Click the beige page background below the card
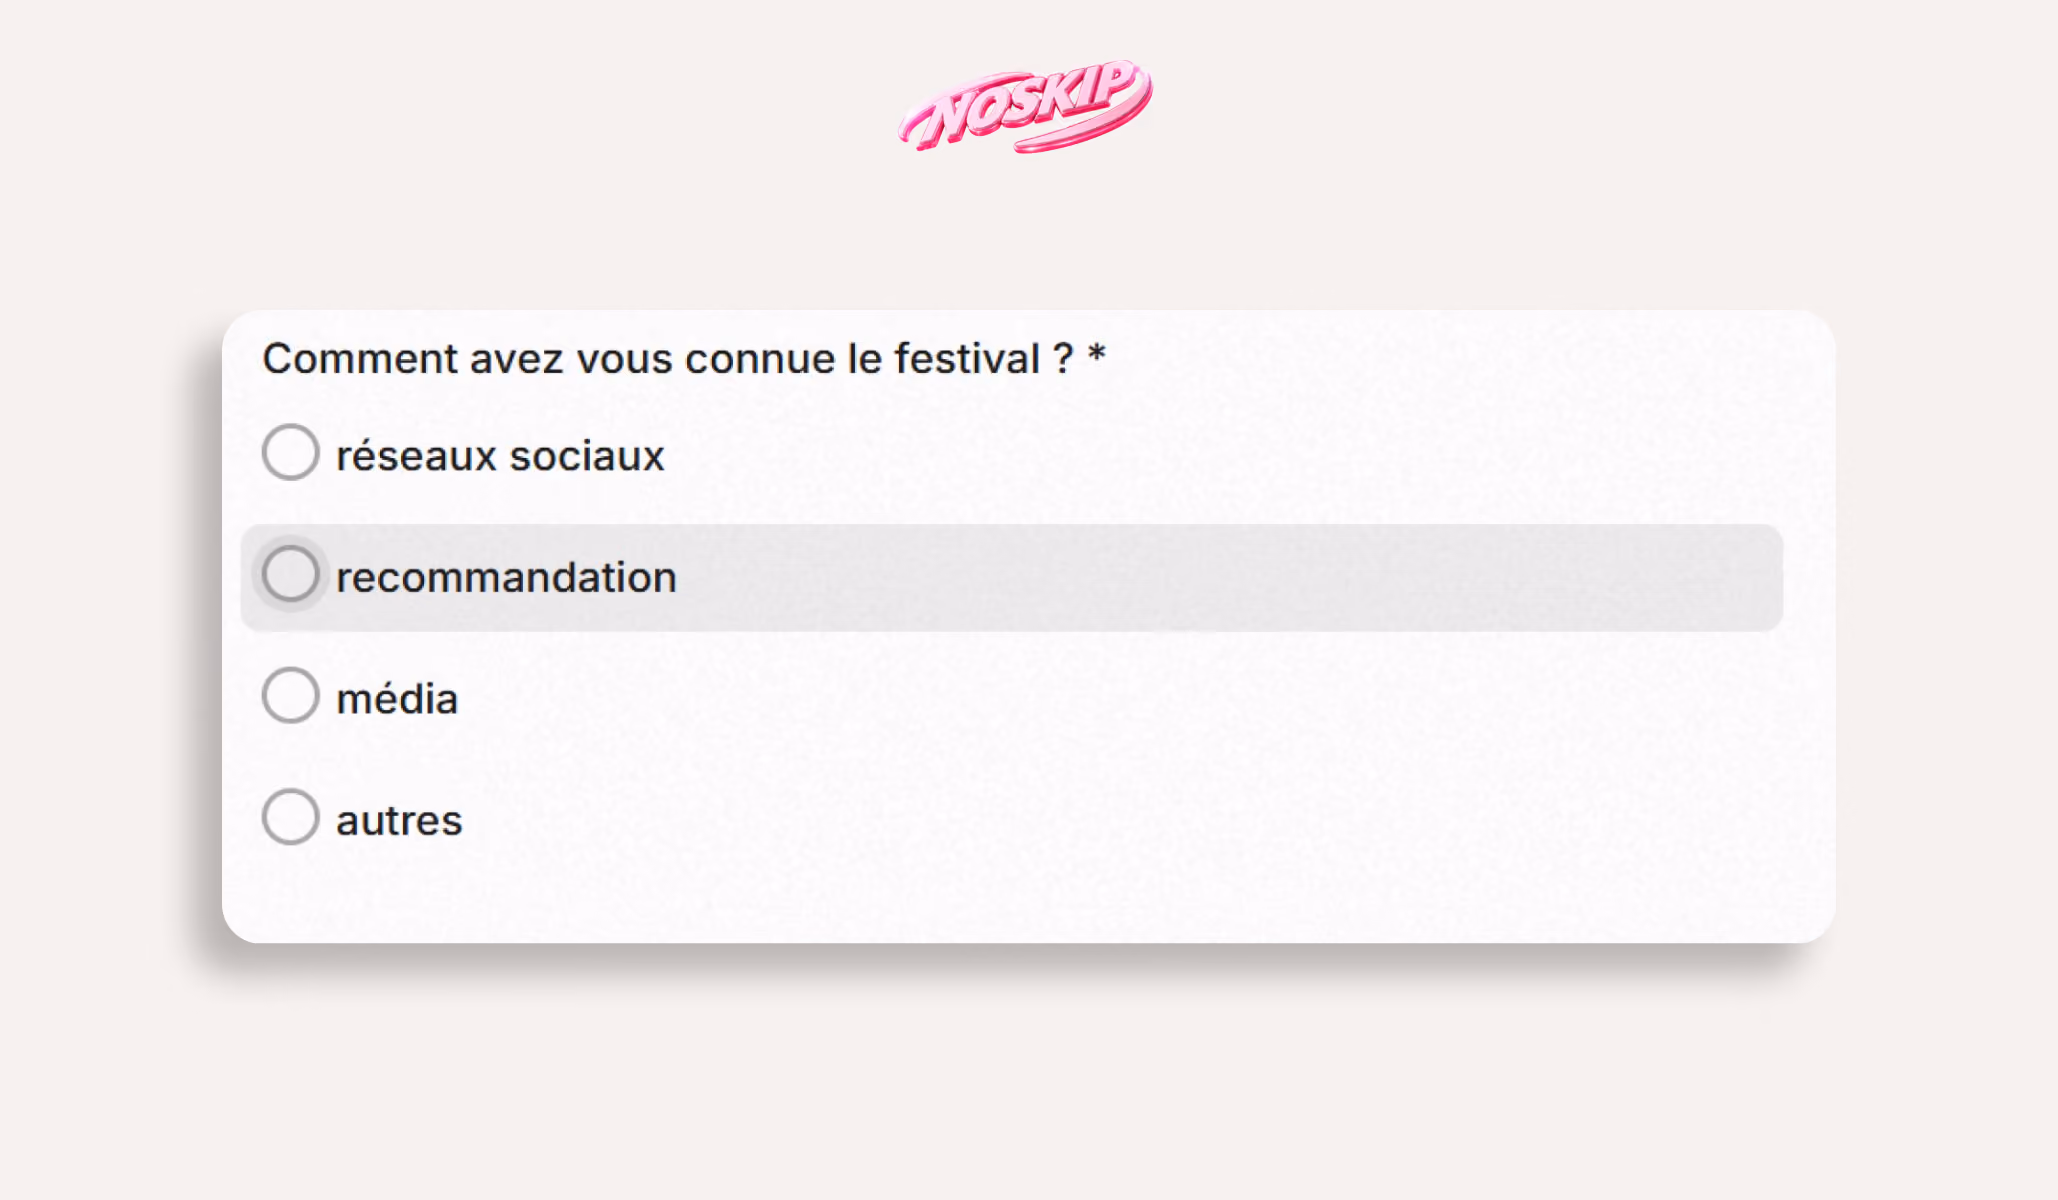The width and height of the screenshot is (2058, 1200). coord(1028,1080)
